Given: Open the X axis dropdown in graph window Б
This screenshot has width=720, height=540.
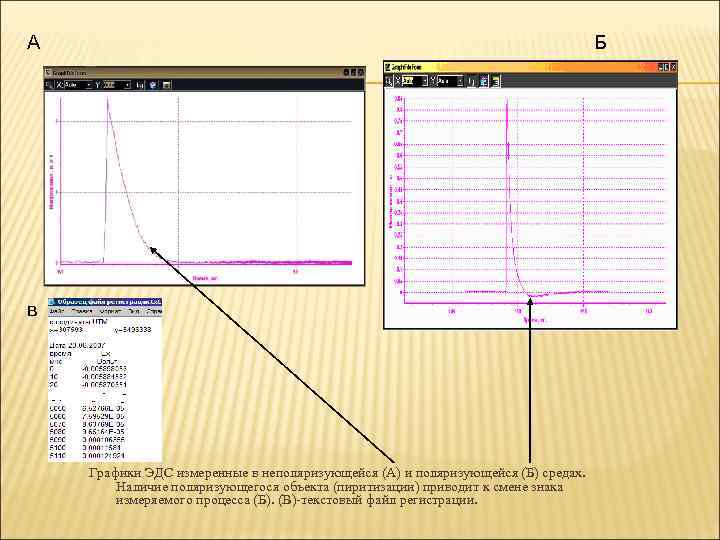Looking at the screenshot, I should click(424, 81).
